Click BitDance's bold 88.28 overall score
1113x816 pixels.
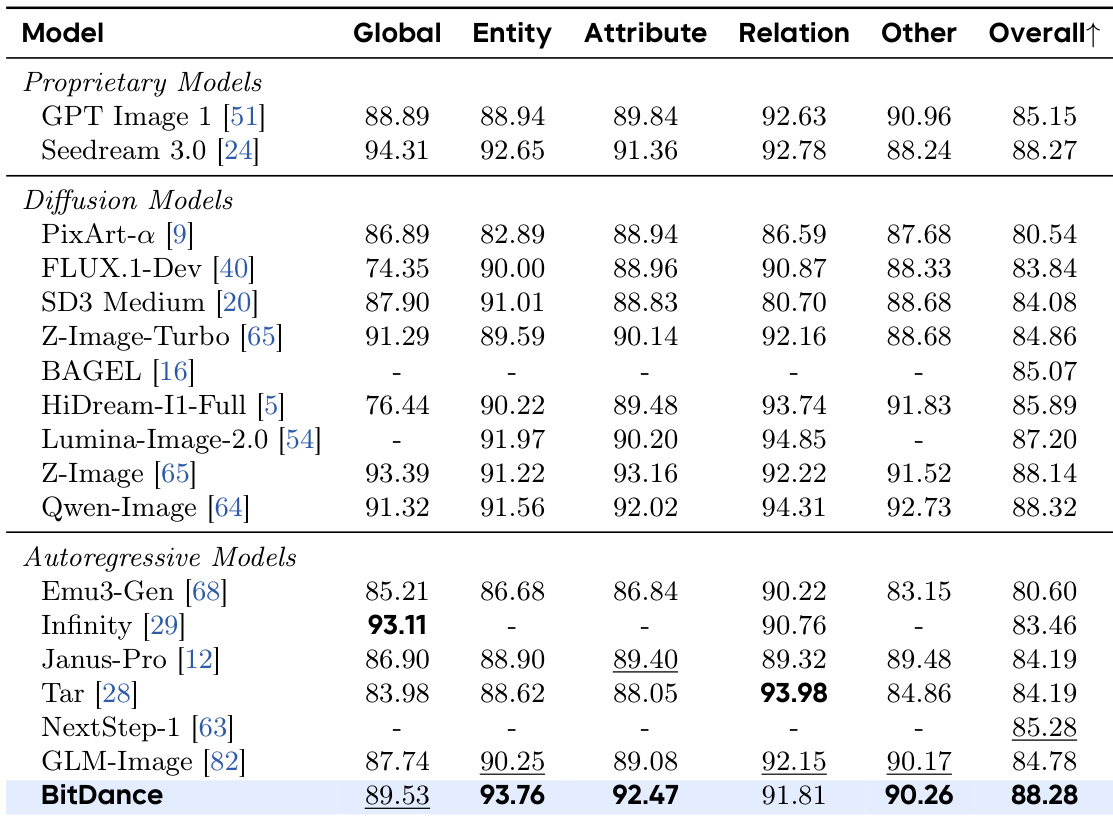[x=1045, y=797]
